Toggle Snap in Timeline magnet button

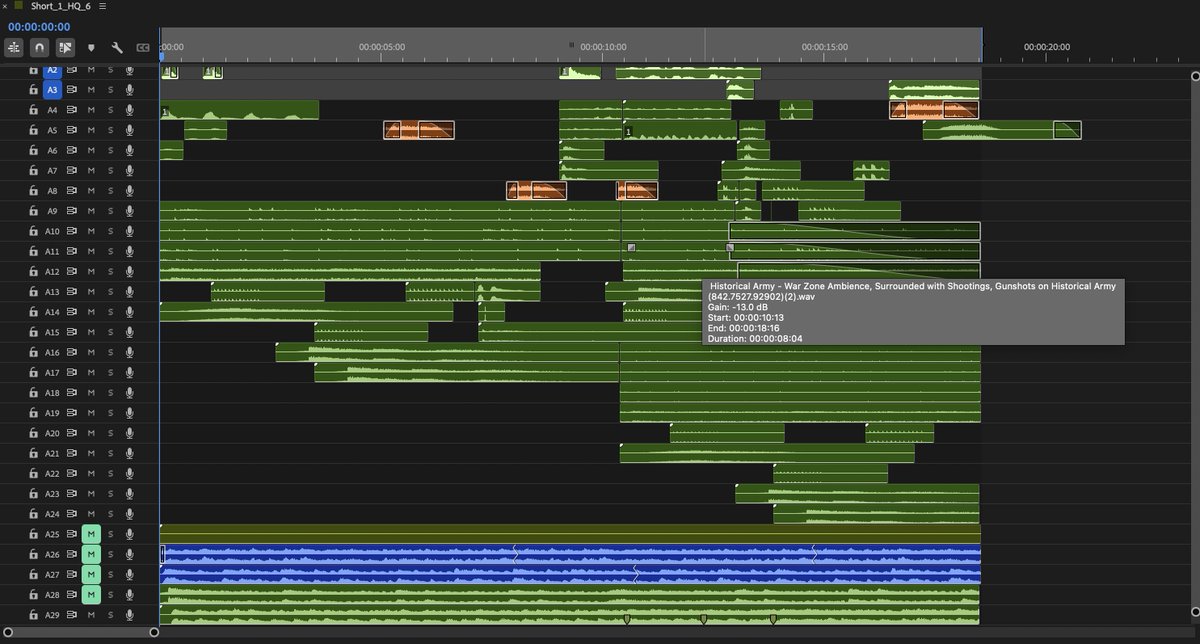(40, 47)
